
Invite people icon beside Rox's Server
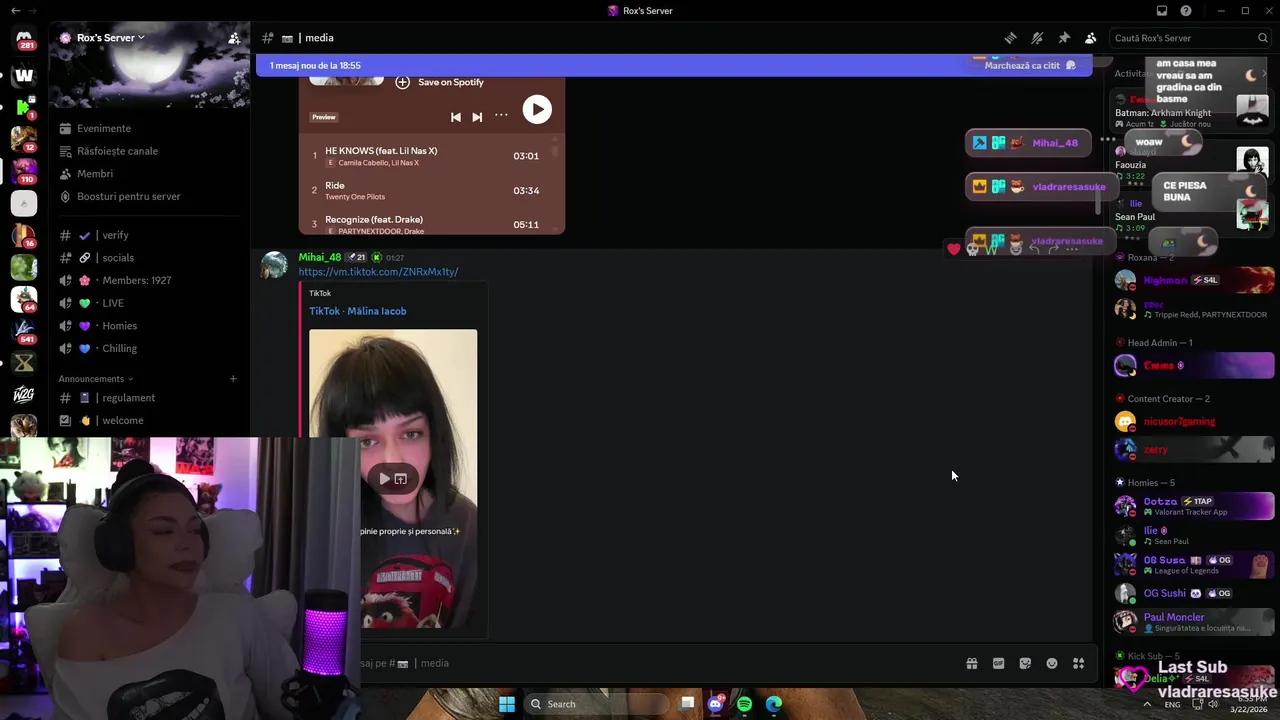coord(234,38)
